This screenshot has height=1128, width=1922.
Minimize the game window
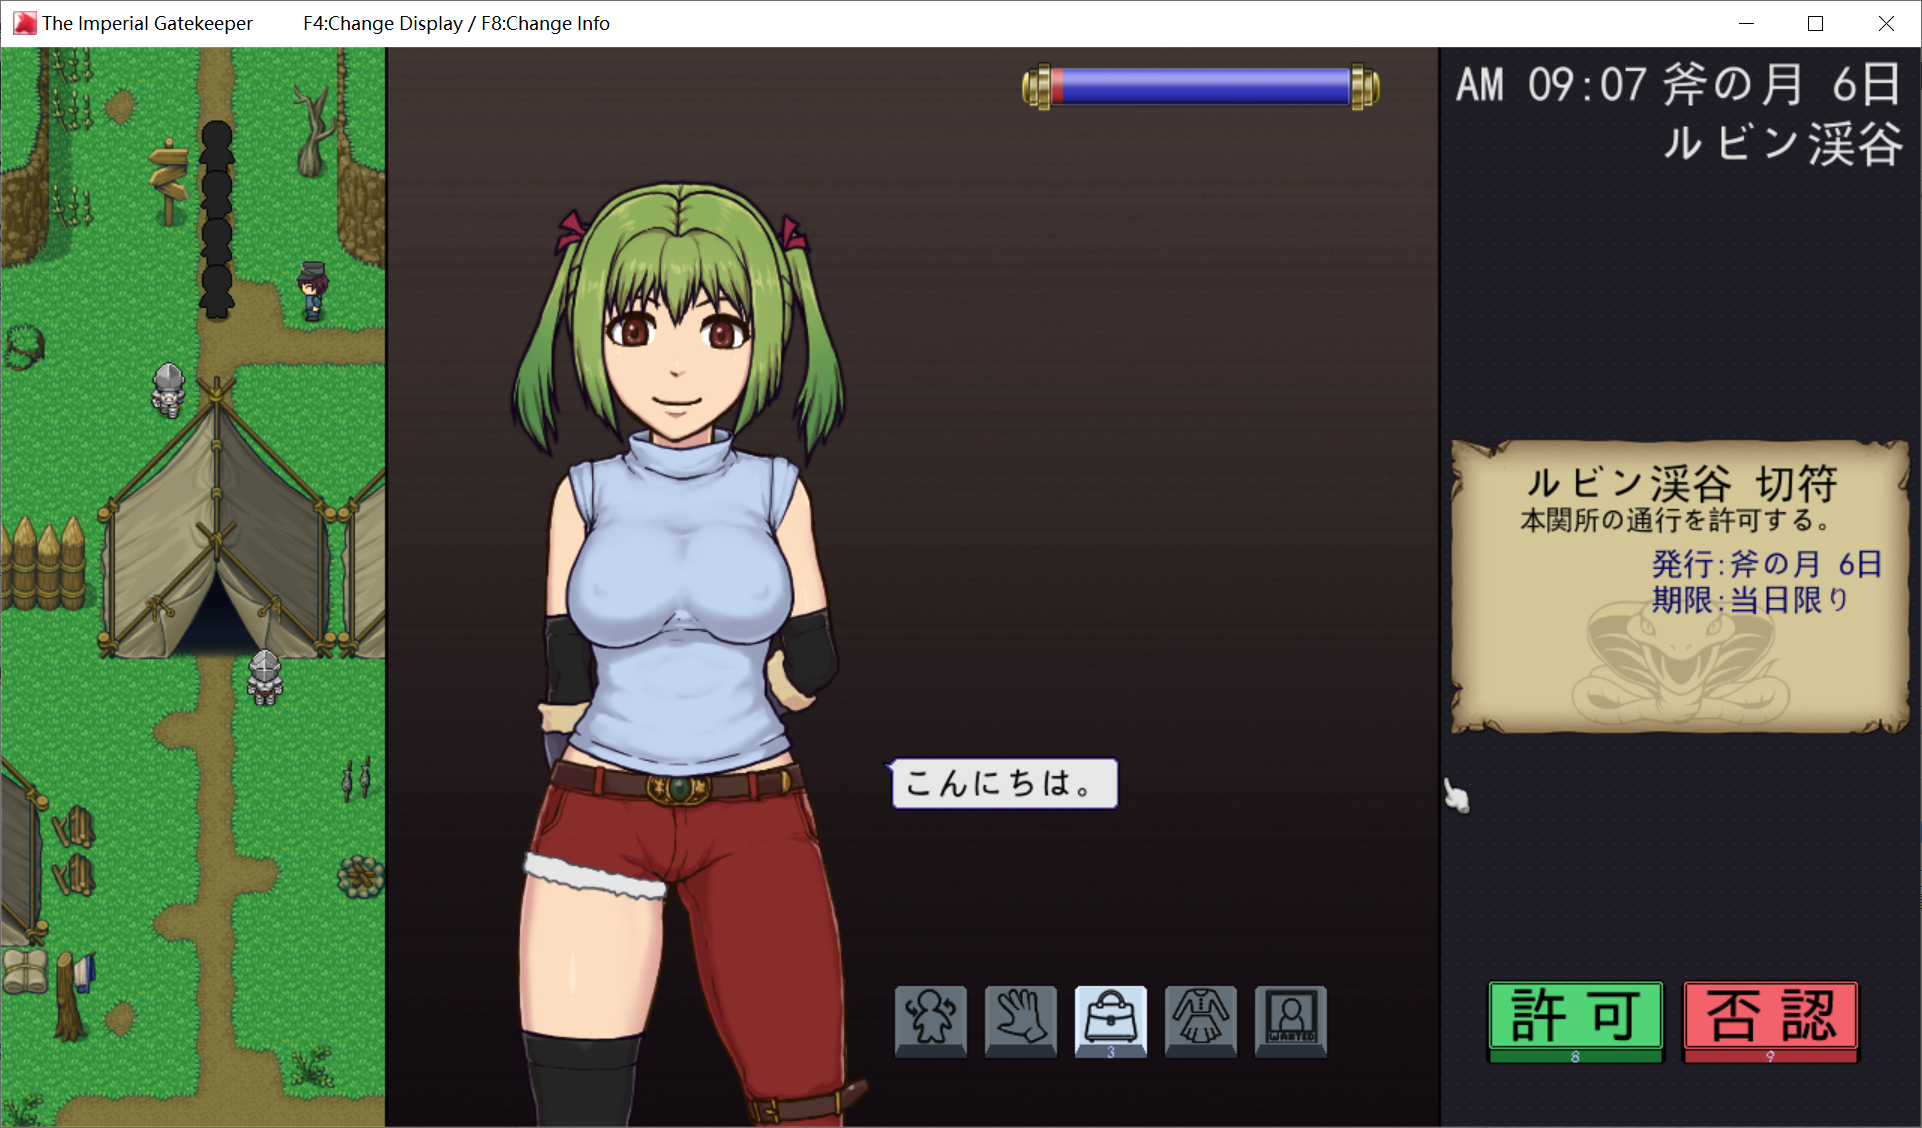[x=1746, y=23]
